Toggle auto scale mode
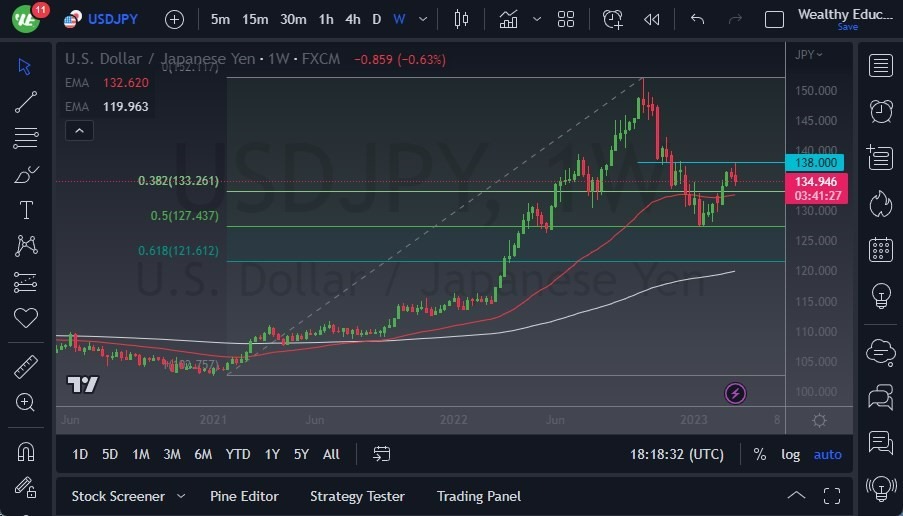Image resolution: width=903 pixels, height=516 pixels. pyautogui.click(x=828, y=454)
